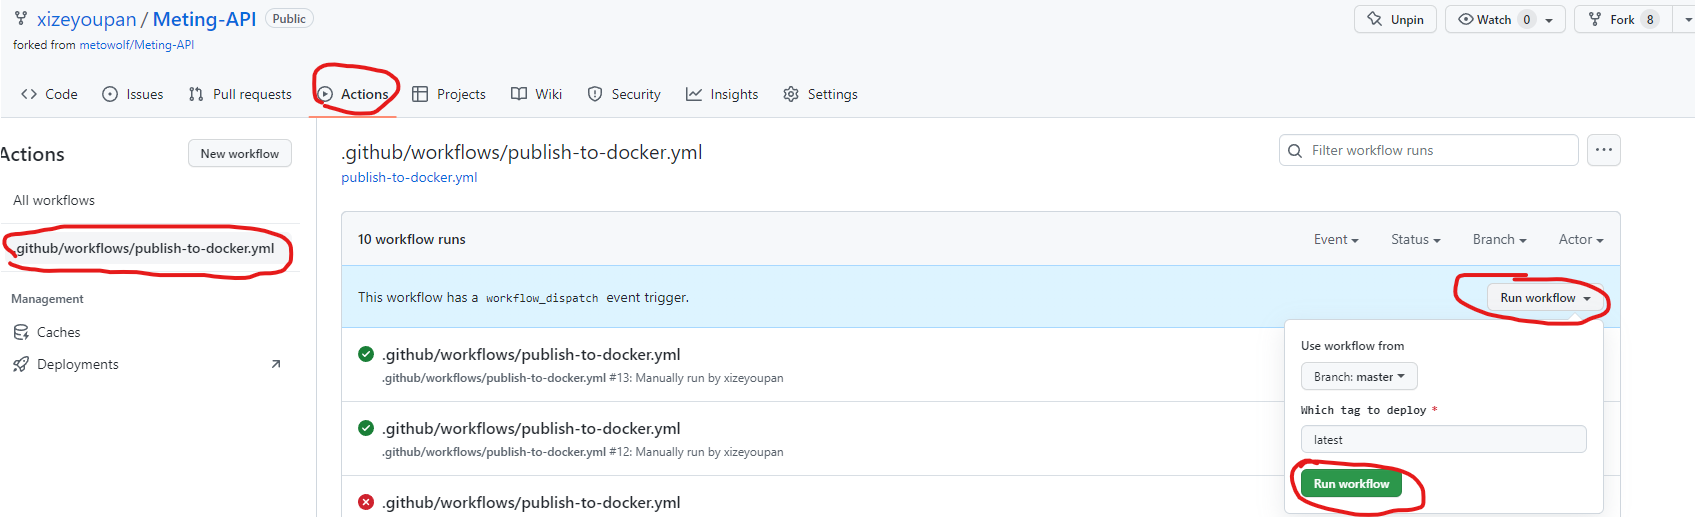This screenshot has width=1695, height=517.
Task: Open the publish-to-docker.yml file link
Action: coord(409,177)
